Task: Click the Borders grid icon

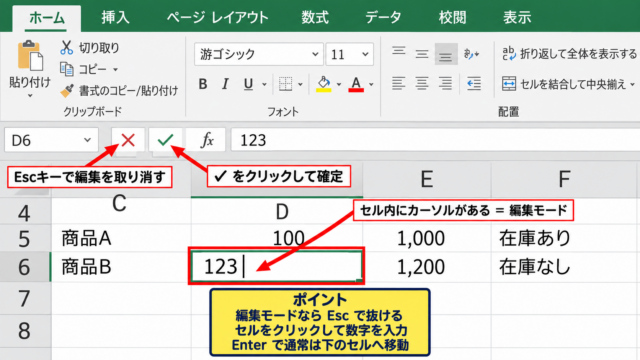Action: [x=285, y=84]
